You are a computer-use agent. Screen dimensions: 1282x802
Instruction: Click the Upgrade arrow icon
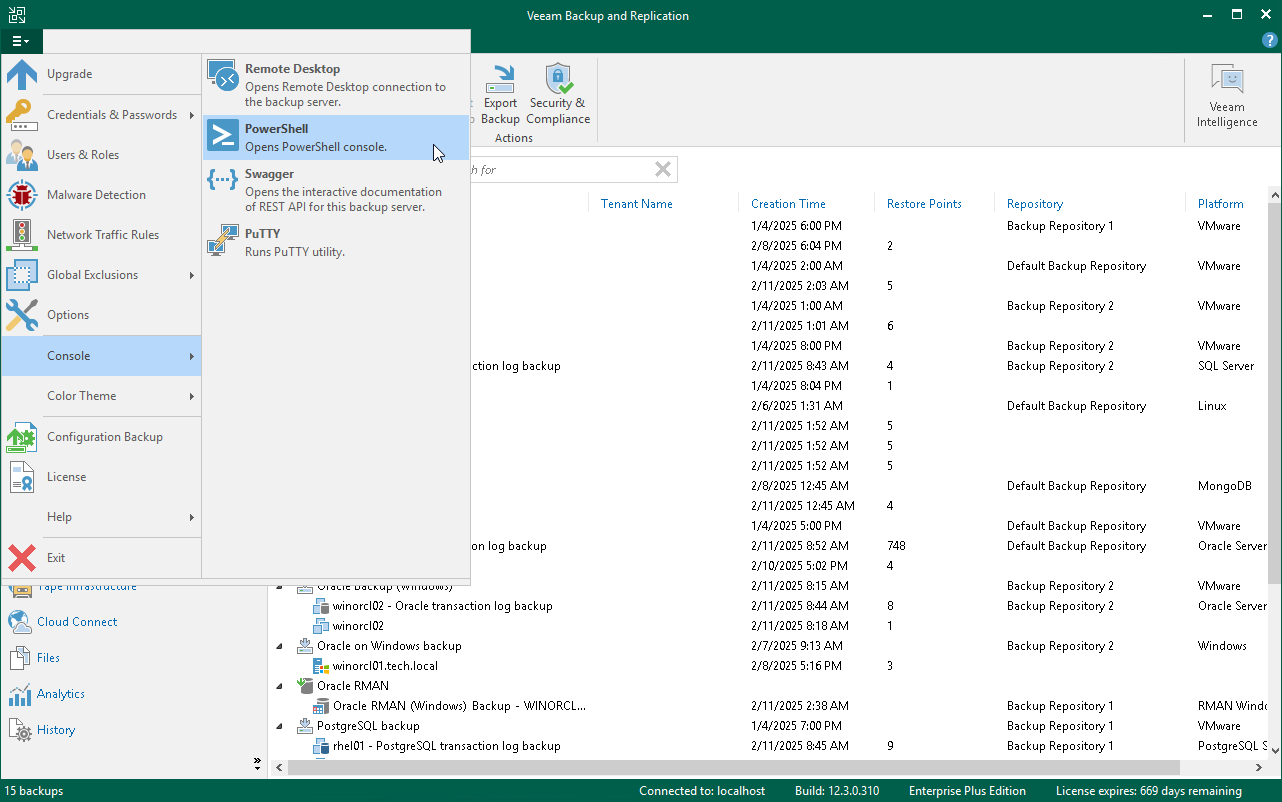pyautogui.click(x=22, y=75)
